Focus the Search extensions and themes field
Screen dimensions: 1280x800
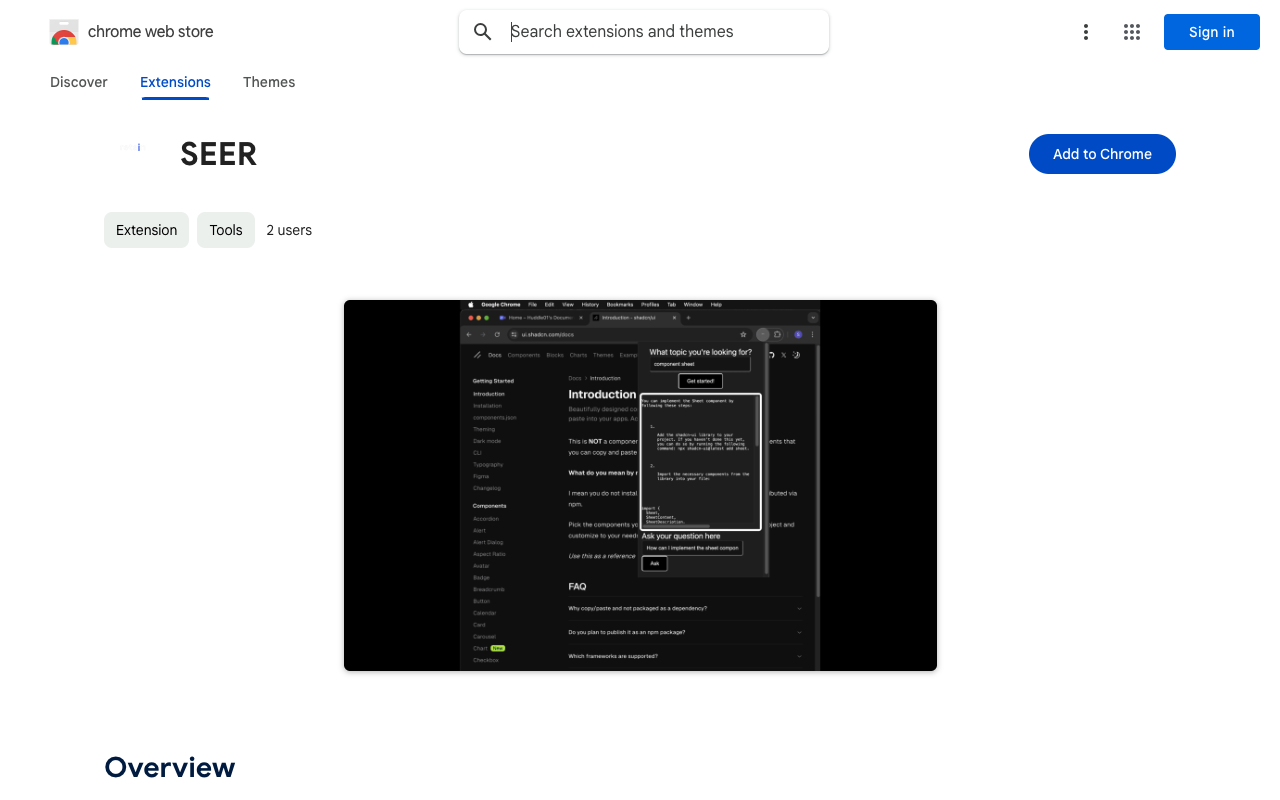(644, 32)
